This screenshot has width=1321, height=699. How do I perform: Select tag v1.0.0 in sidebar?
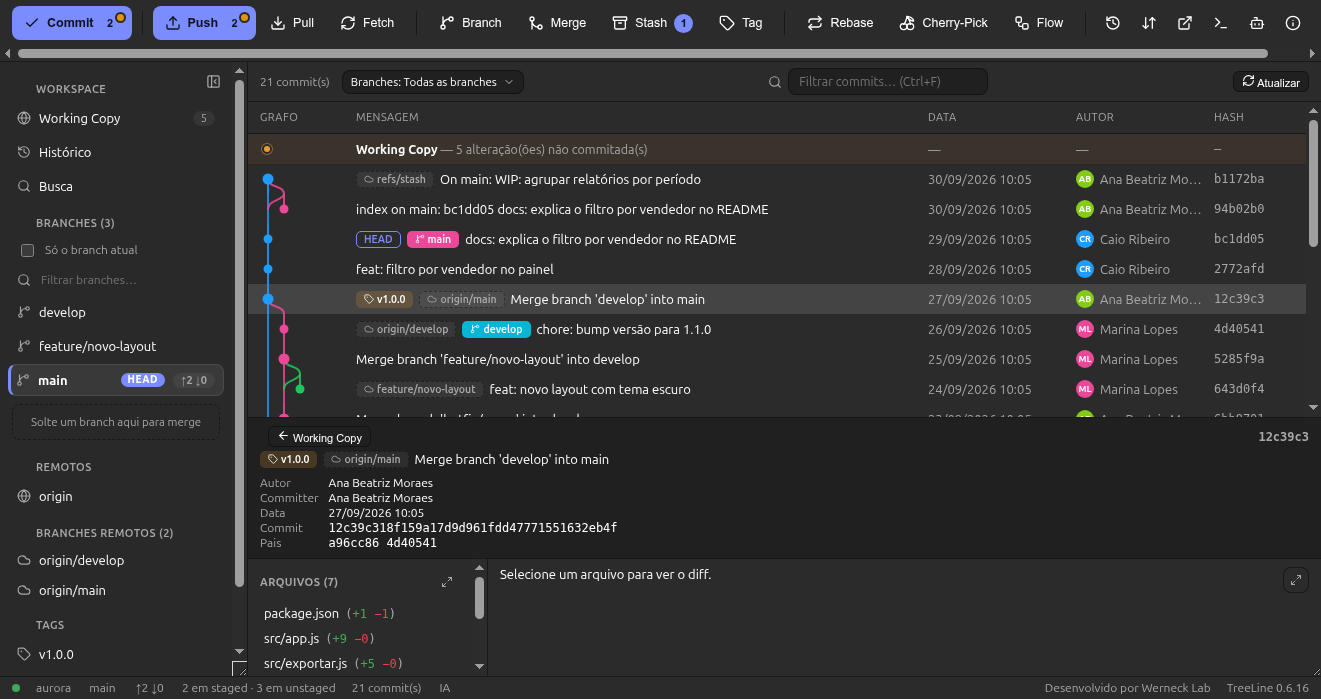pos(116,654)
